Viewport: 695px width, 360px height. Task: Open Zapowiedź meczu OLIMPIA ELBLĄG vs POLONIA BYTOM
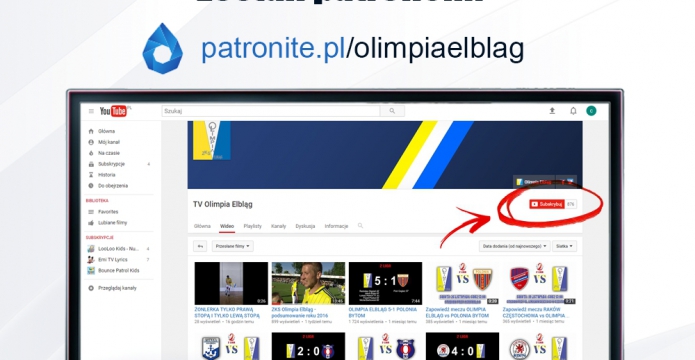coord(457,313)
